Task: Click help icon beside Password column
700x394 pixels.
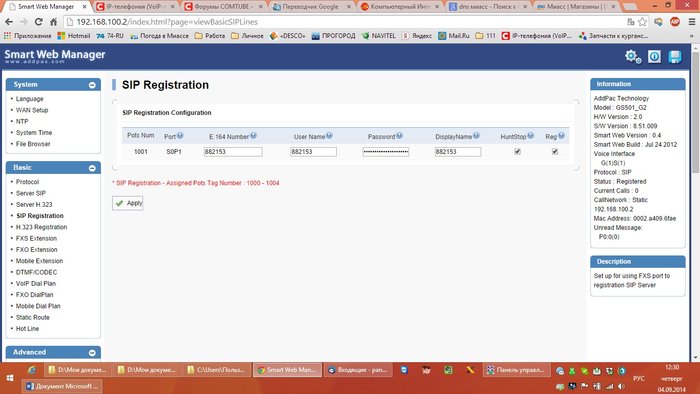Action: coord(399,136)
